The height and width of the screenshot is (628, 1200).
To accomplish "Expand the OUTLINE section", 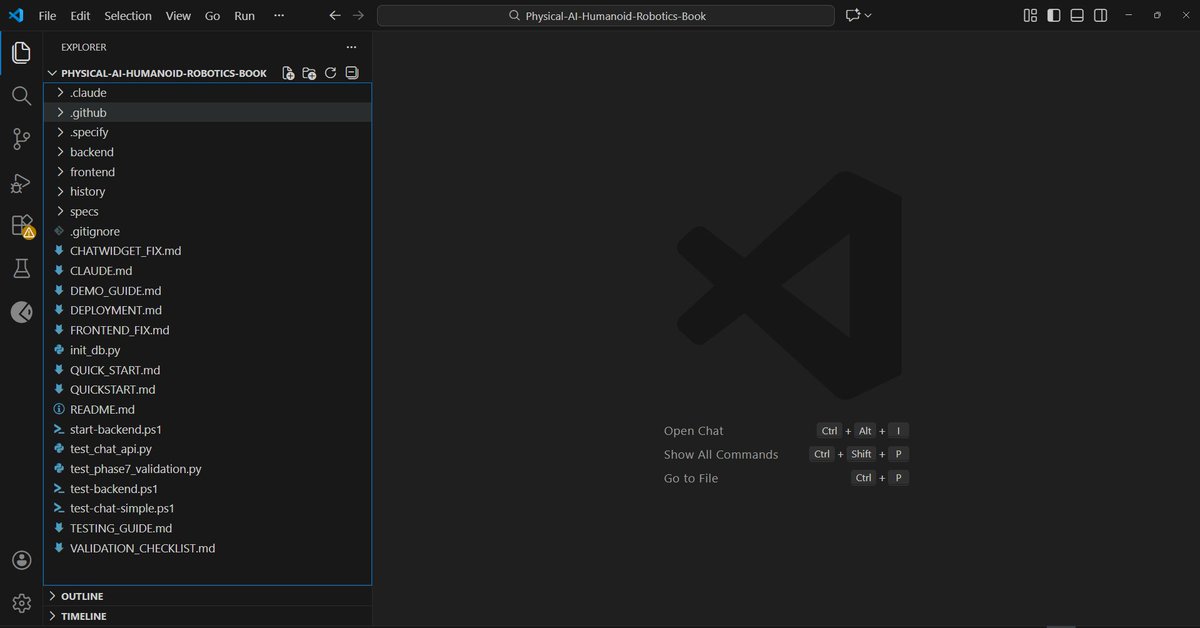I will point(207,596).
